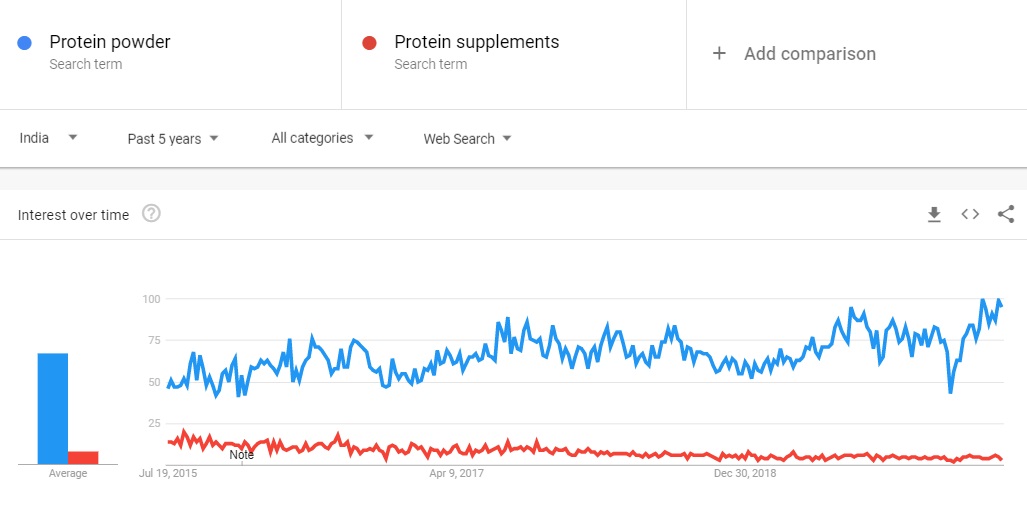Download the Interest over time data

(934, 214)
